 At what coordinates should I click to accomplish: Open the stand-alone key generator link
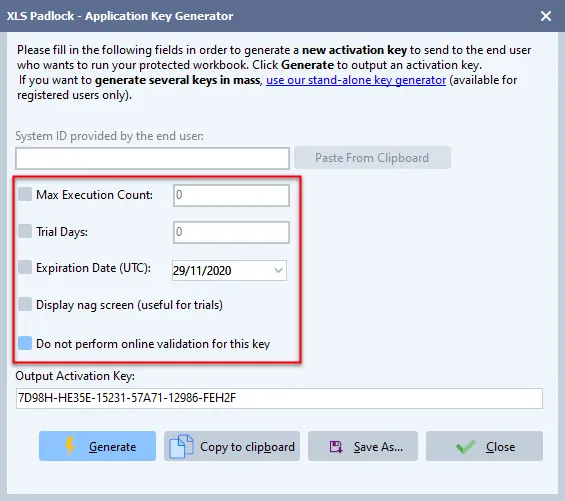point(356,80)
